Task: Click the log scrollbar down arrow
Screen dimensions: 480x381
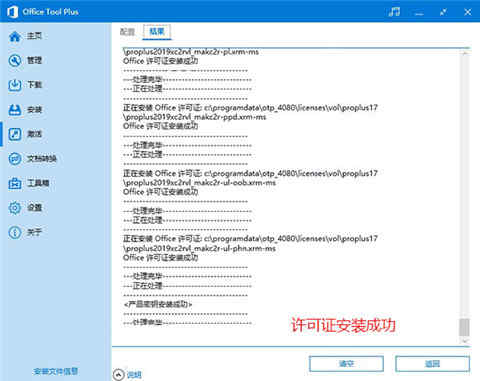Action: click(464, 341)
